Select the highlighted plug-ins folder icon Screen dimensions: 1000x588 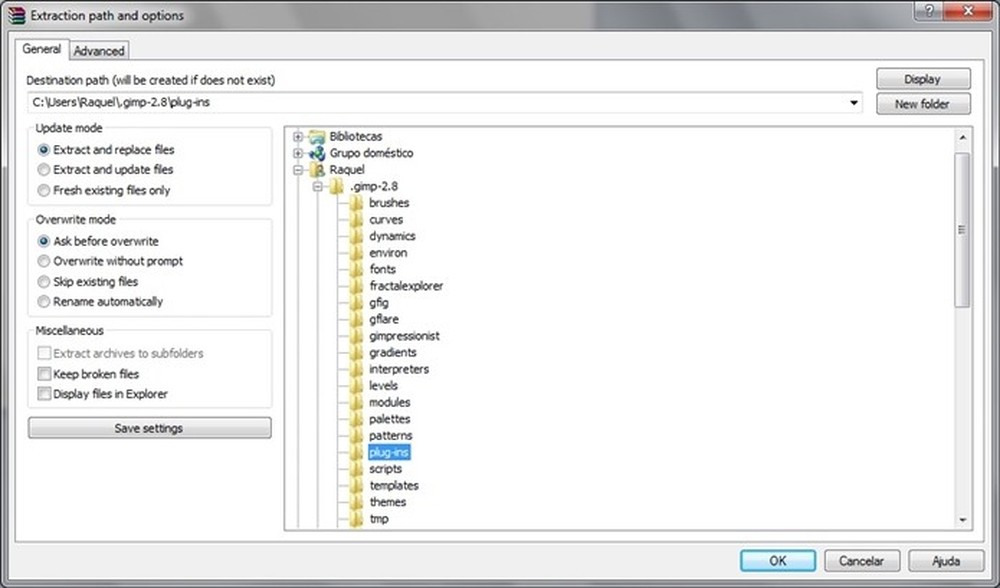pyautogui.click(x=356, y=452)
